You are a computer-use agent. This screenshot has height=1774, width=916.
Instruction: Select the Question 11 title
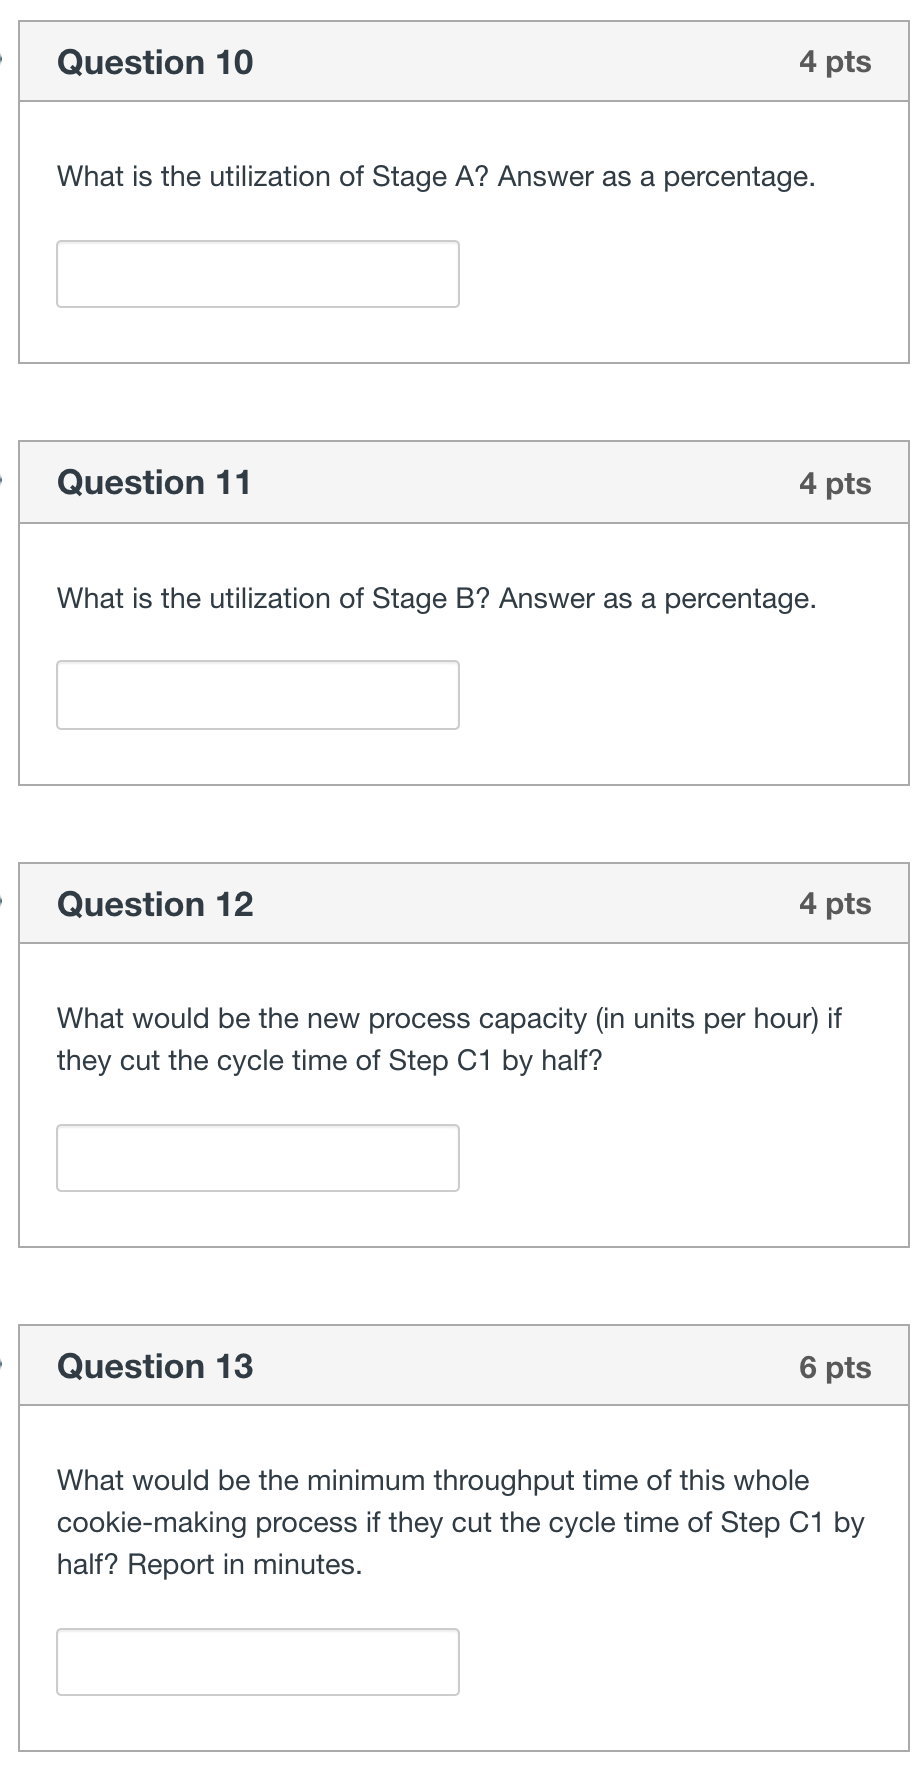tap(154, 482)
